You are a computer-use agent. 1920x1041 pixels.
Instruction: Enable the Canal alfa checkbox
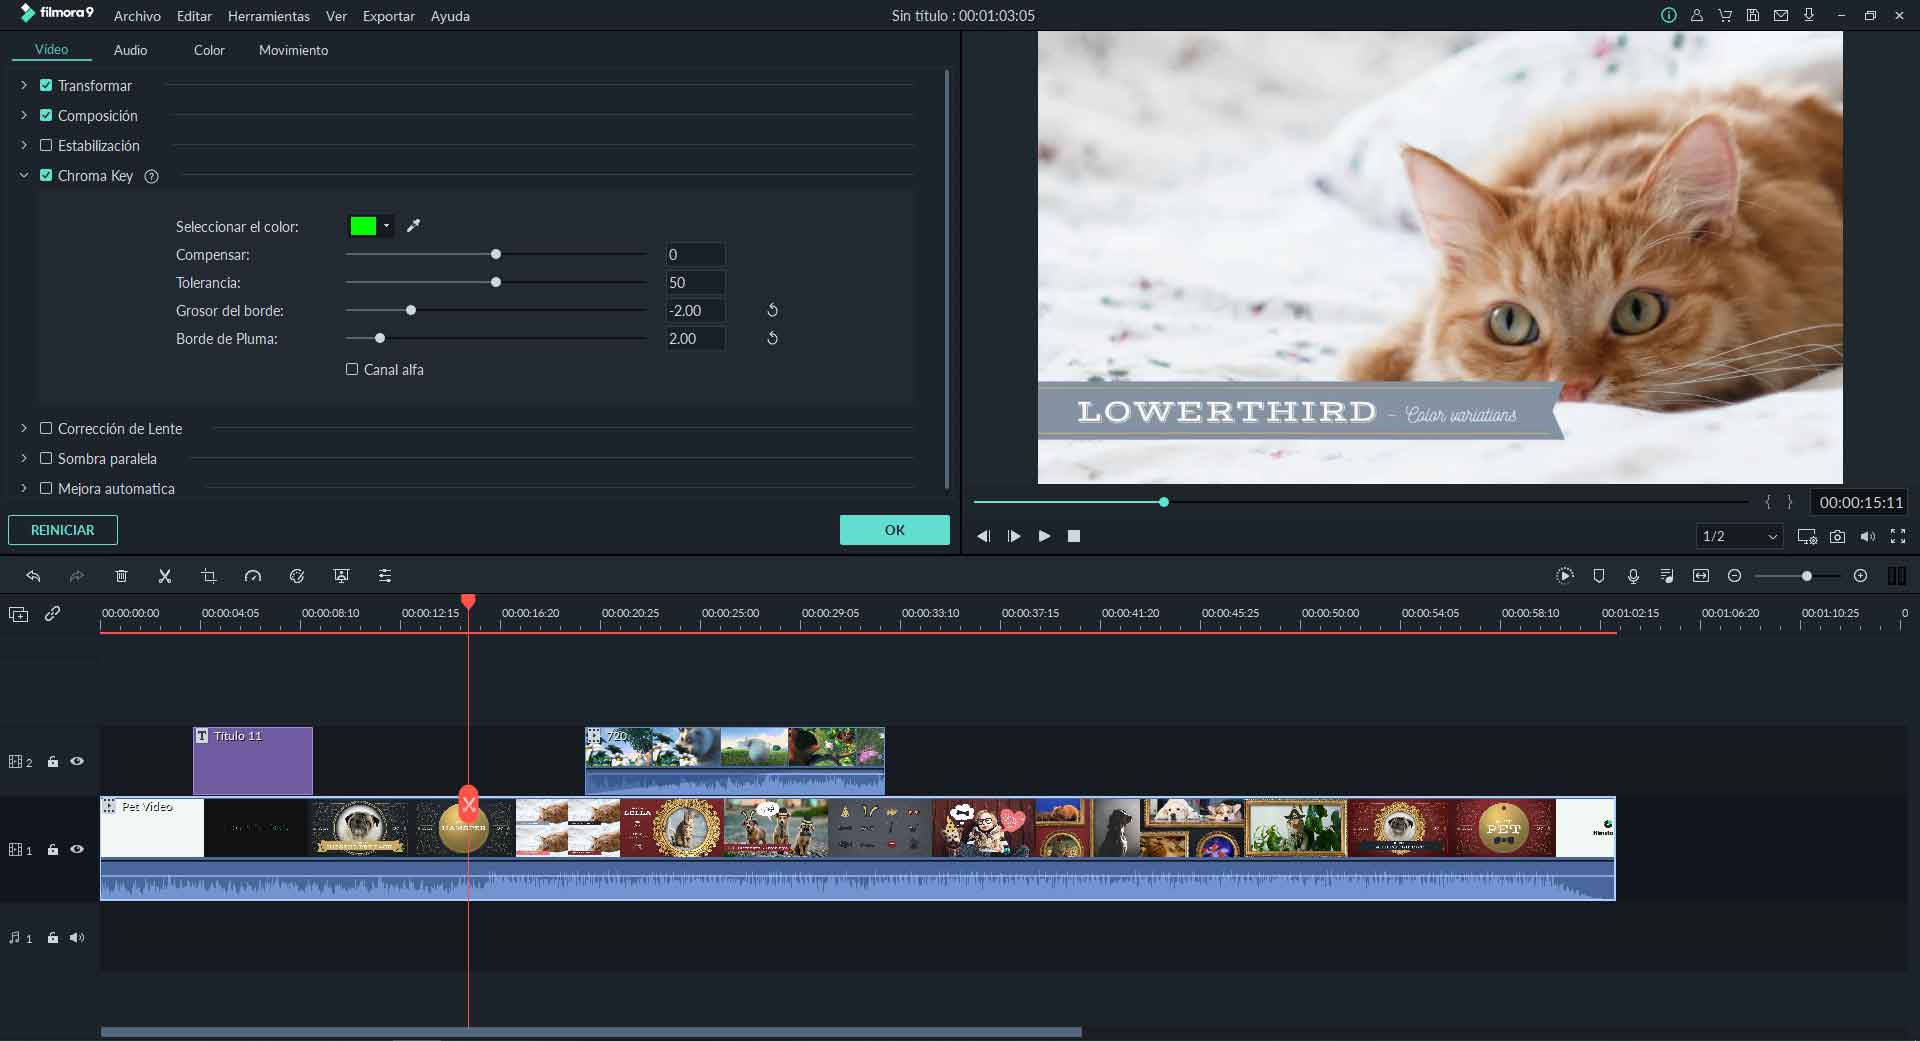[x=352, y=370]
